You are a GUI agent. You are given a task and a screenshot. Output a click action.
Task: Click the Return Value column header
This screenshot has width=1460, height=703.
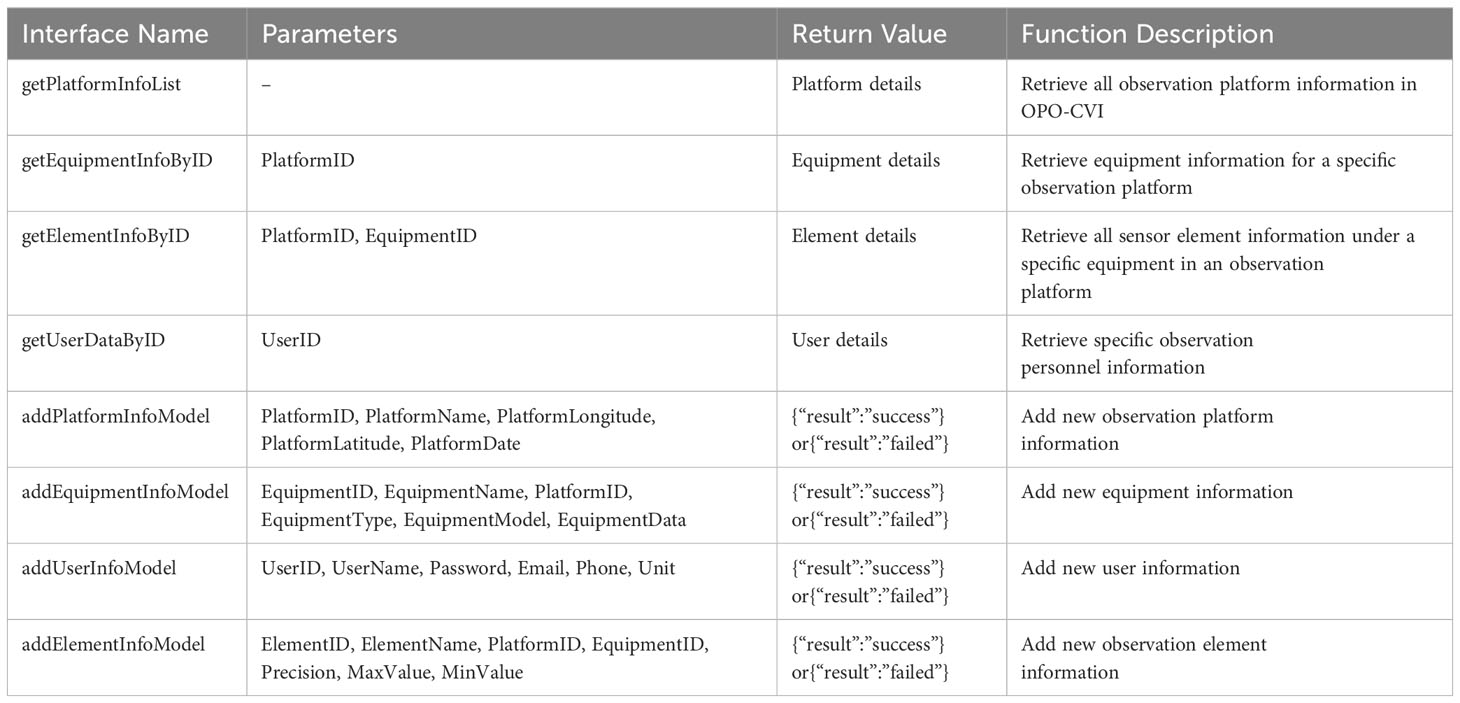[869, 34]
